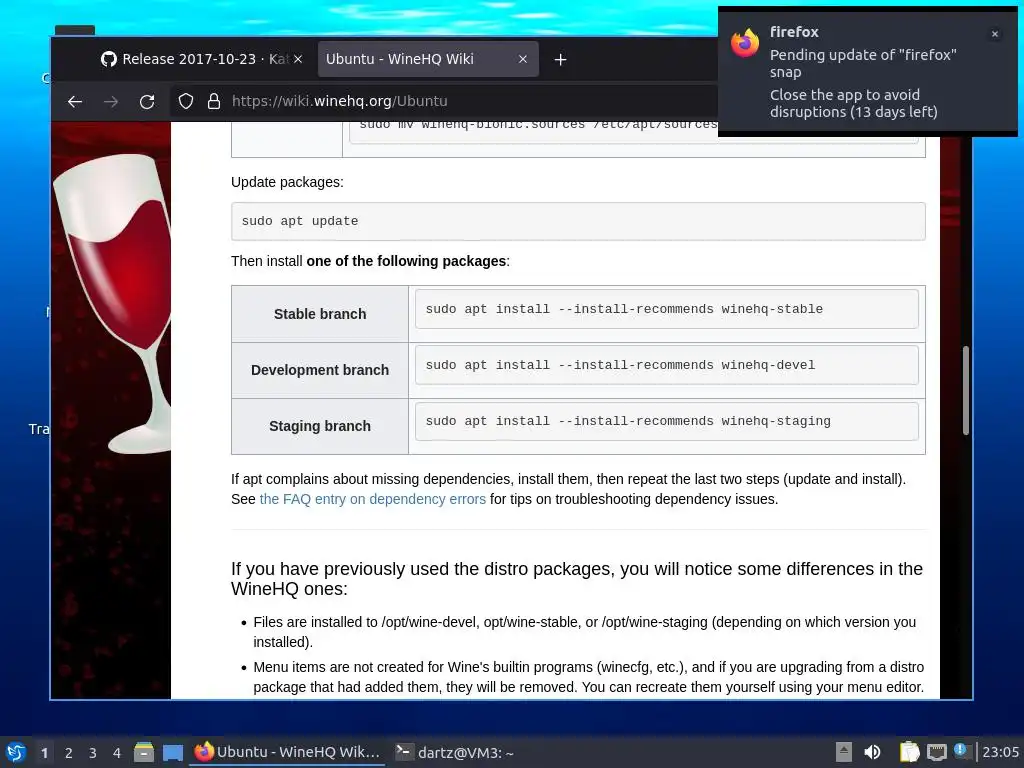Screen dimensions: 1024x768
Task: Close the Release 2017-10-23 GitHub tab
Action: click(298, 59)
